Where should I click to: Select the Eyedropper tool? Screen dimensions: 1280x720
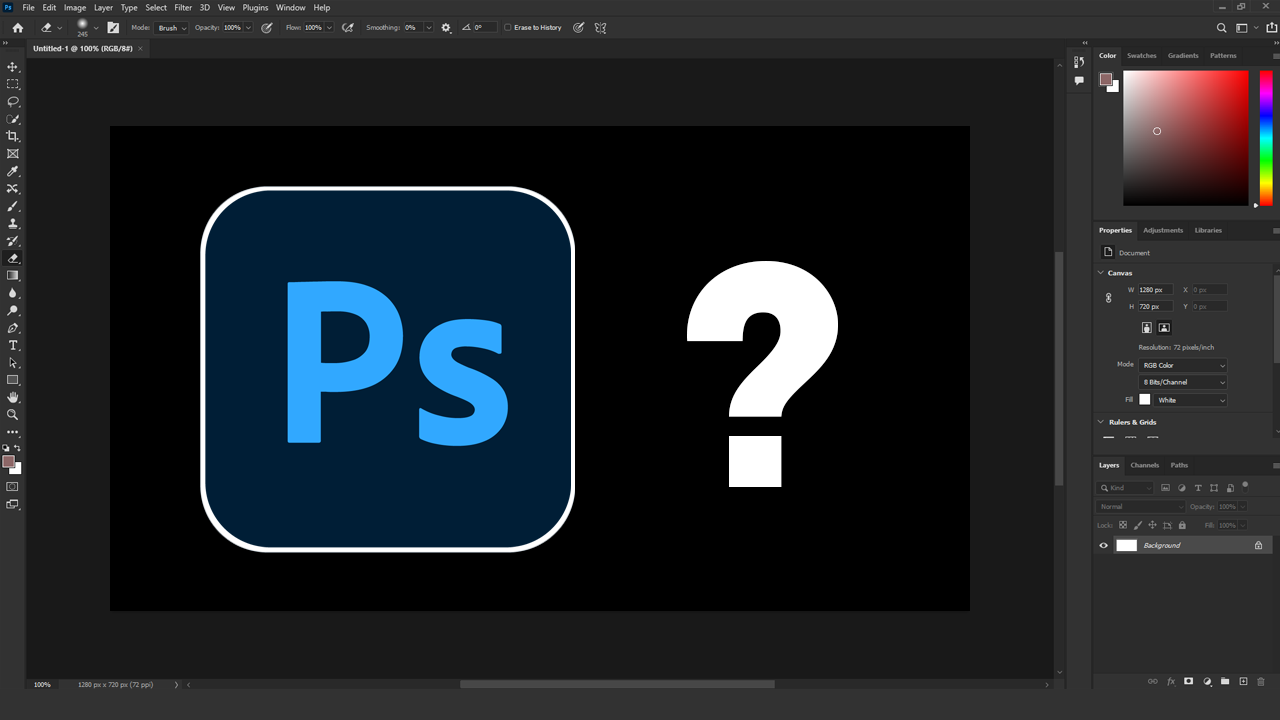pyautogui.click(x=13, y=171)
